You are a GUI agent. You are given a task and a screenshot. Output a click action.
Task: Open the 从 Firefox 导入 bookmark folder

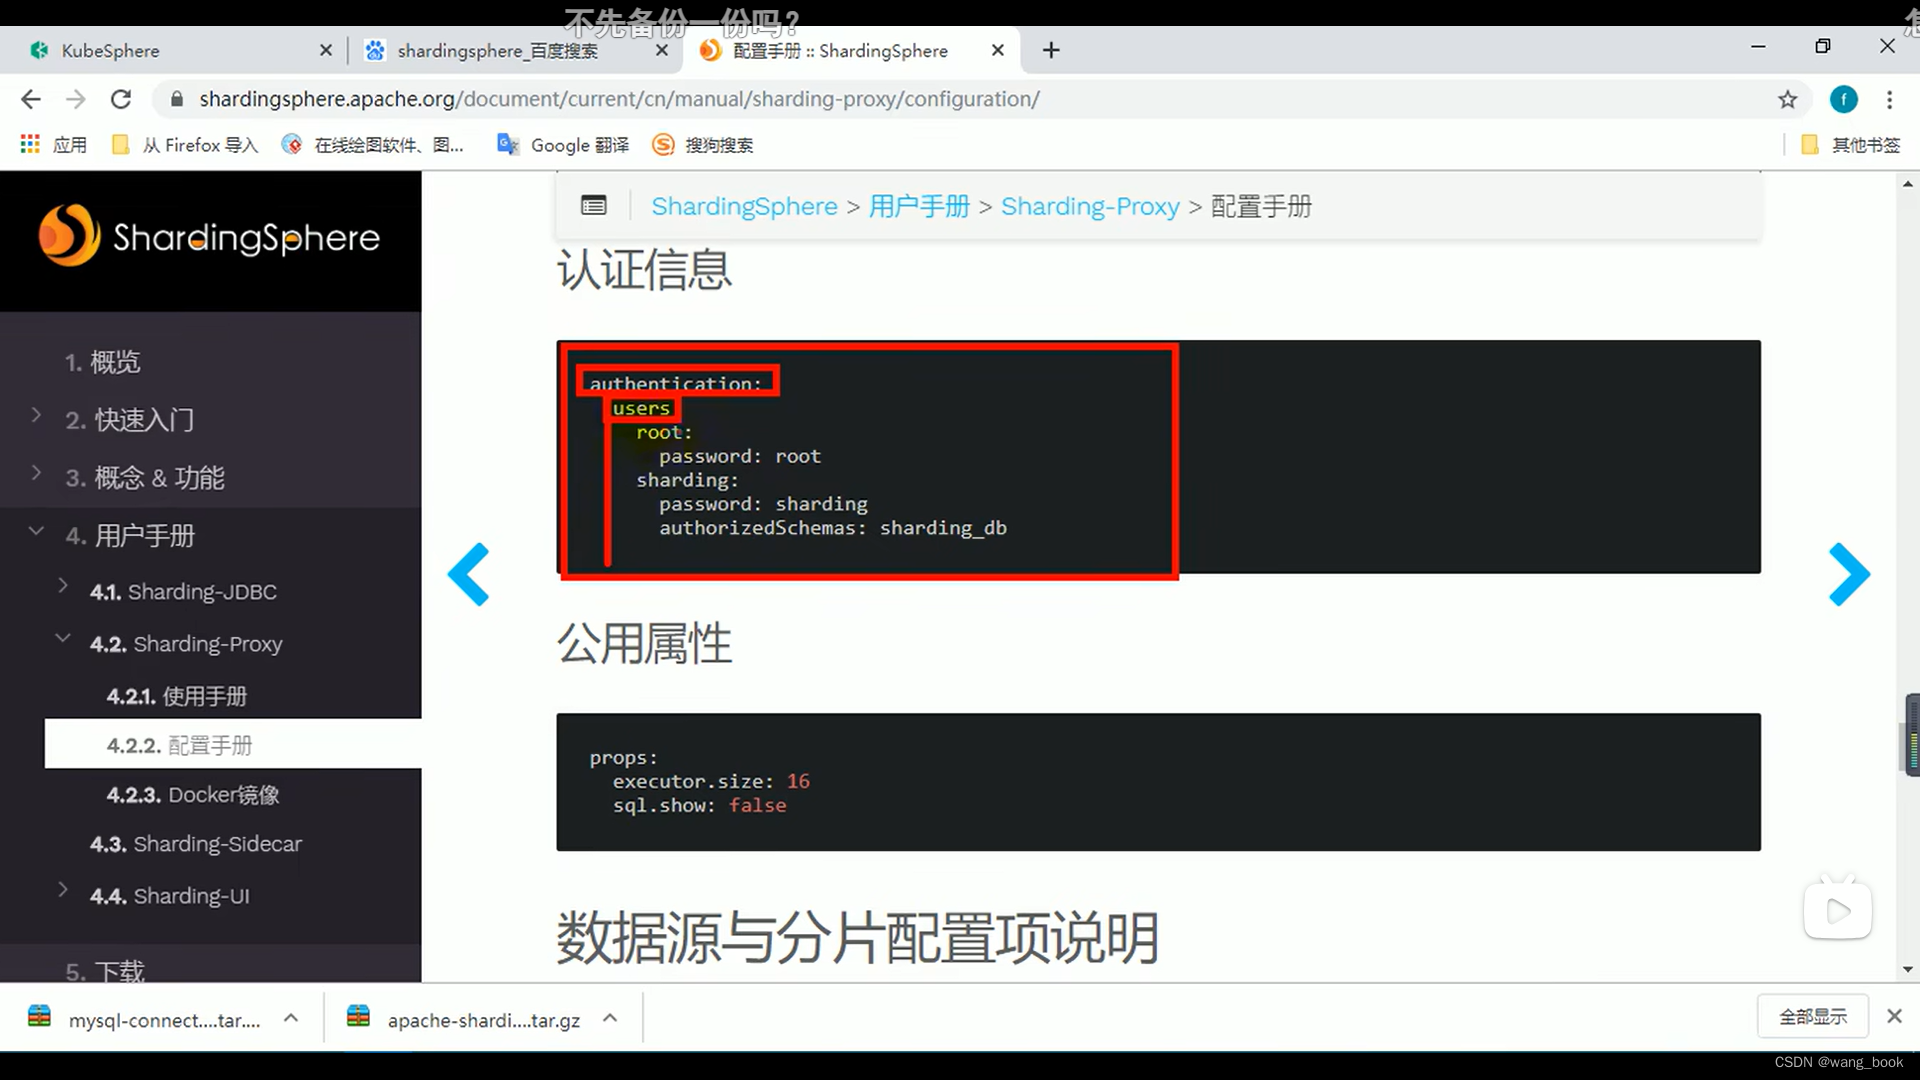185,145
